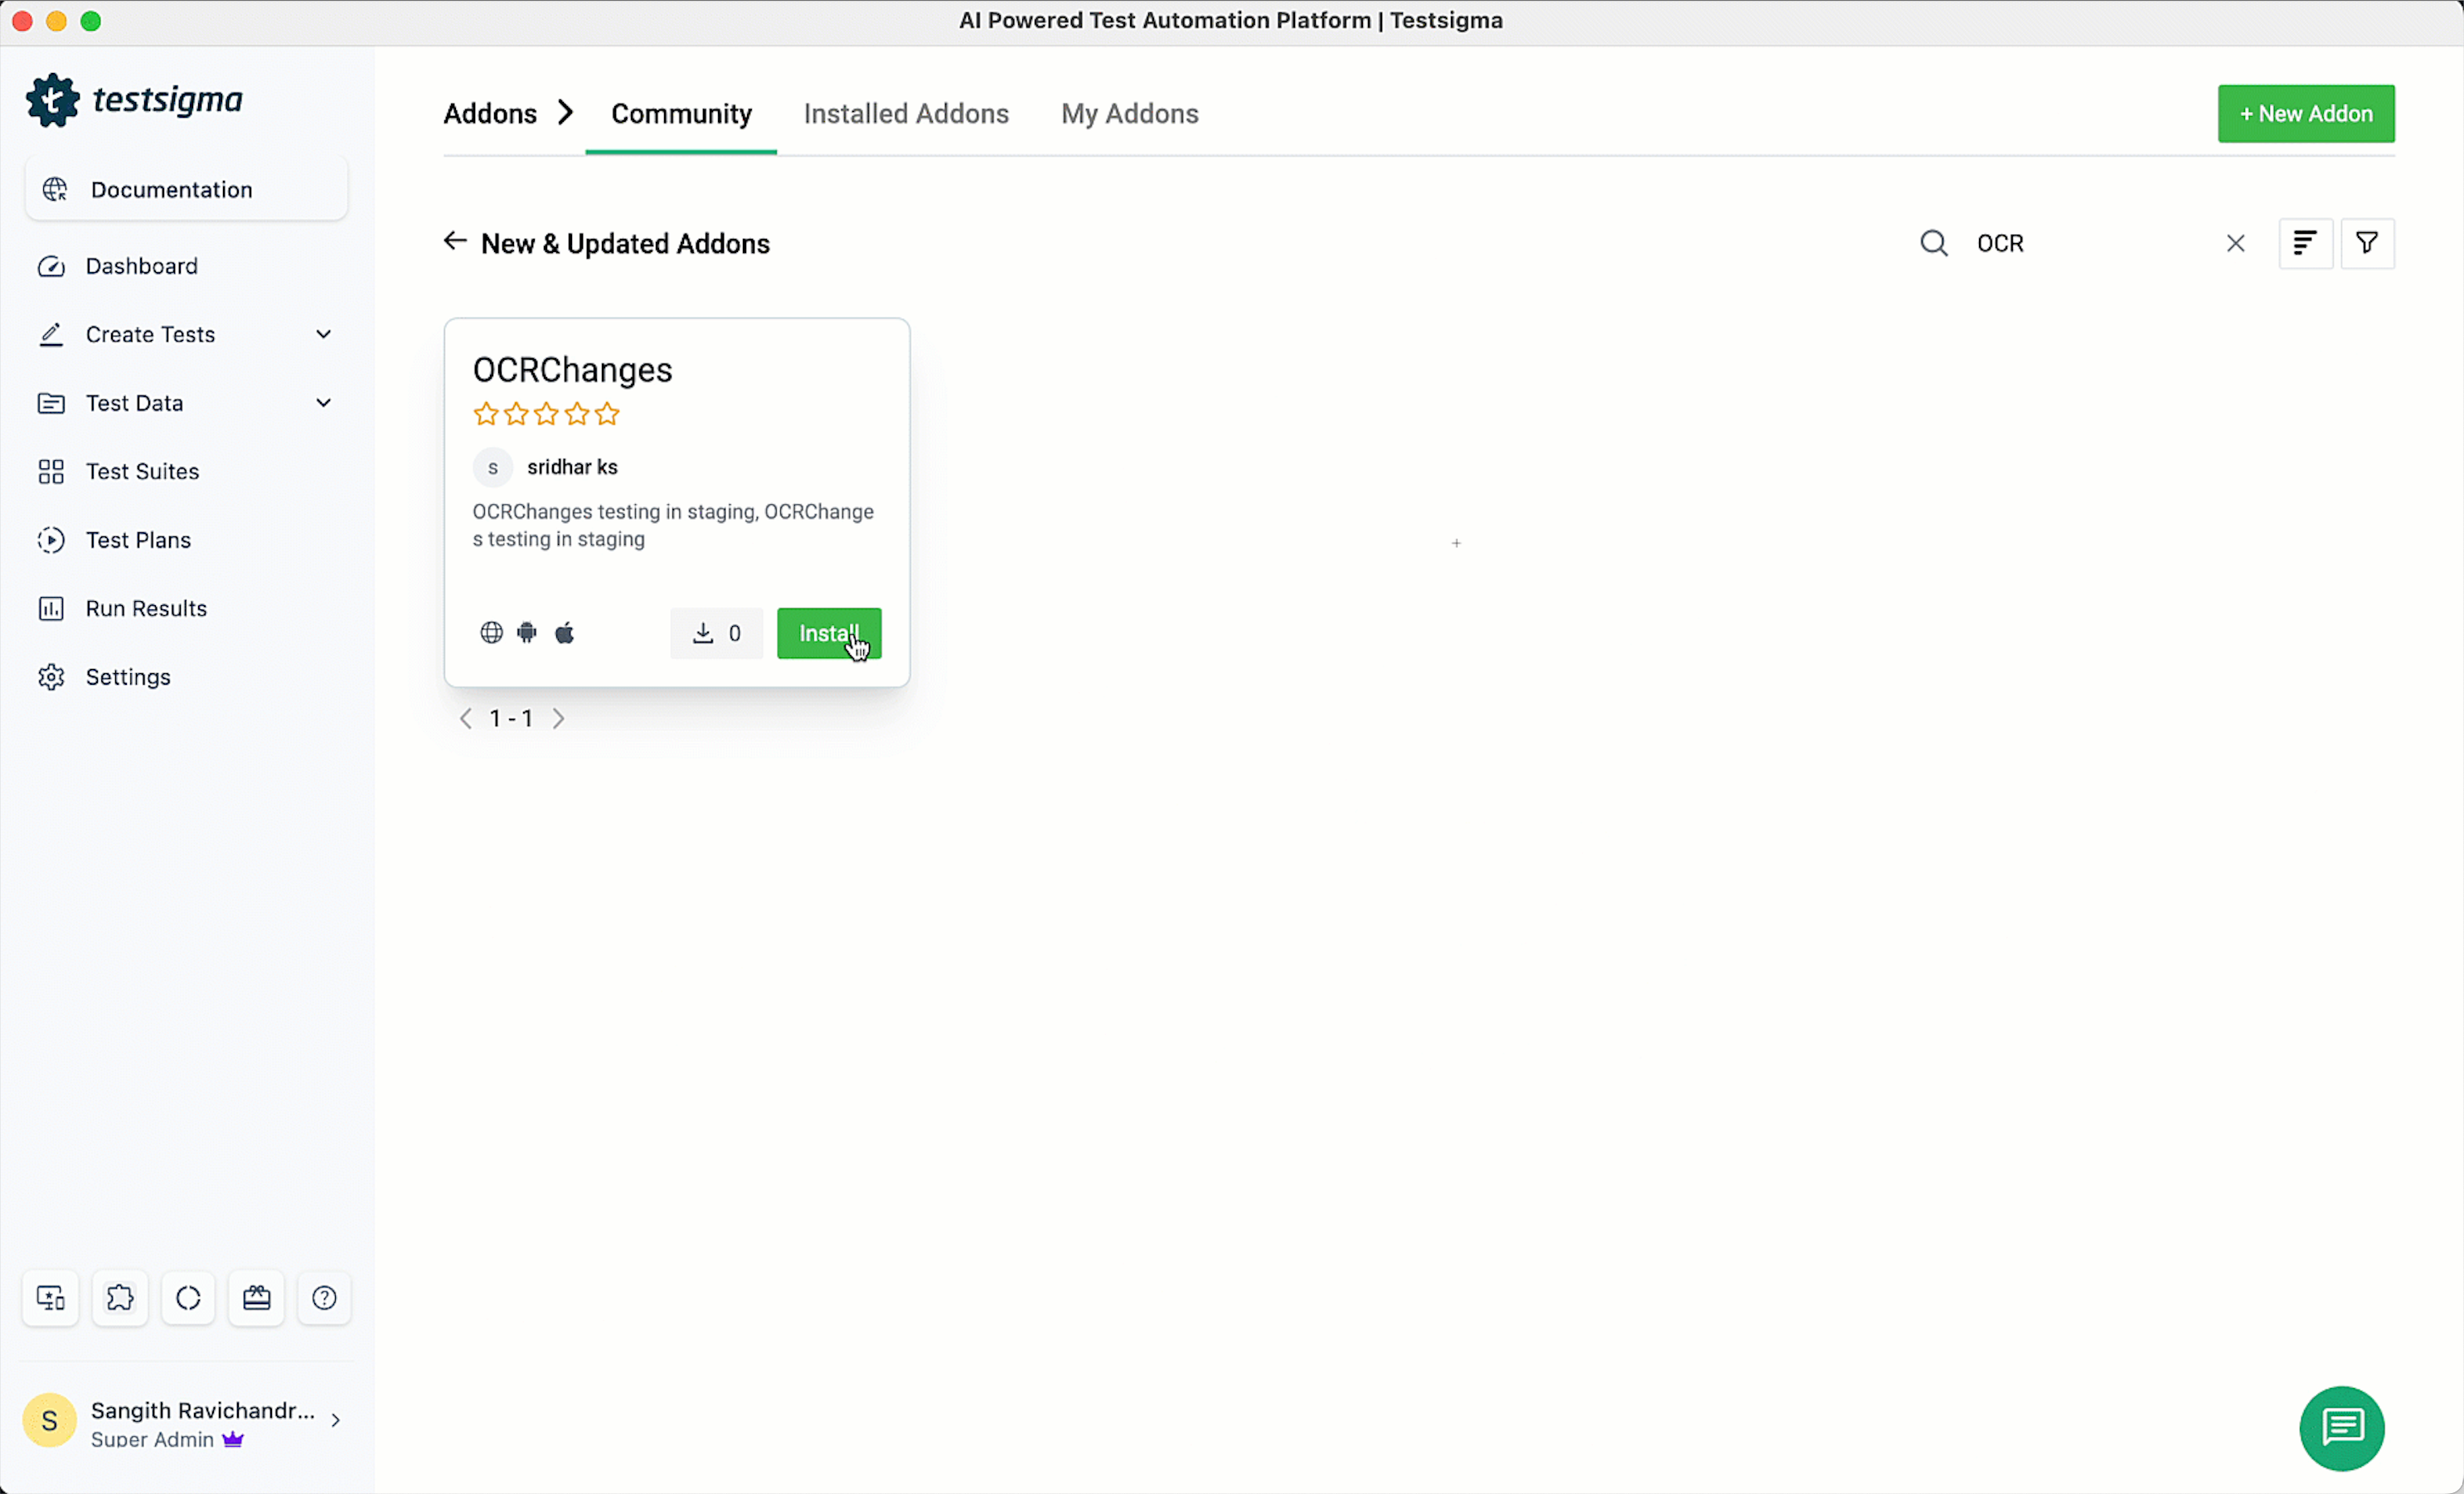Click the Run Results chart icon

[51, 608]
